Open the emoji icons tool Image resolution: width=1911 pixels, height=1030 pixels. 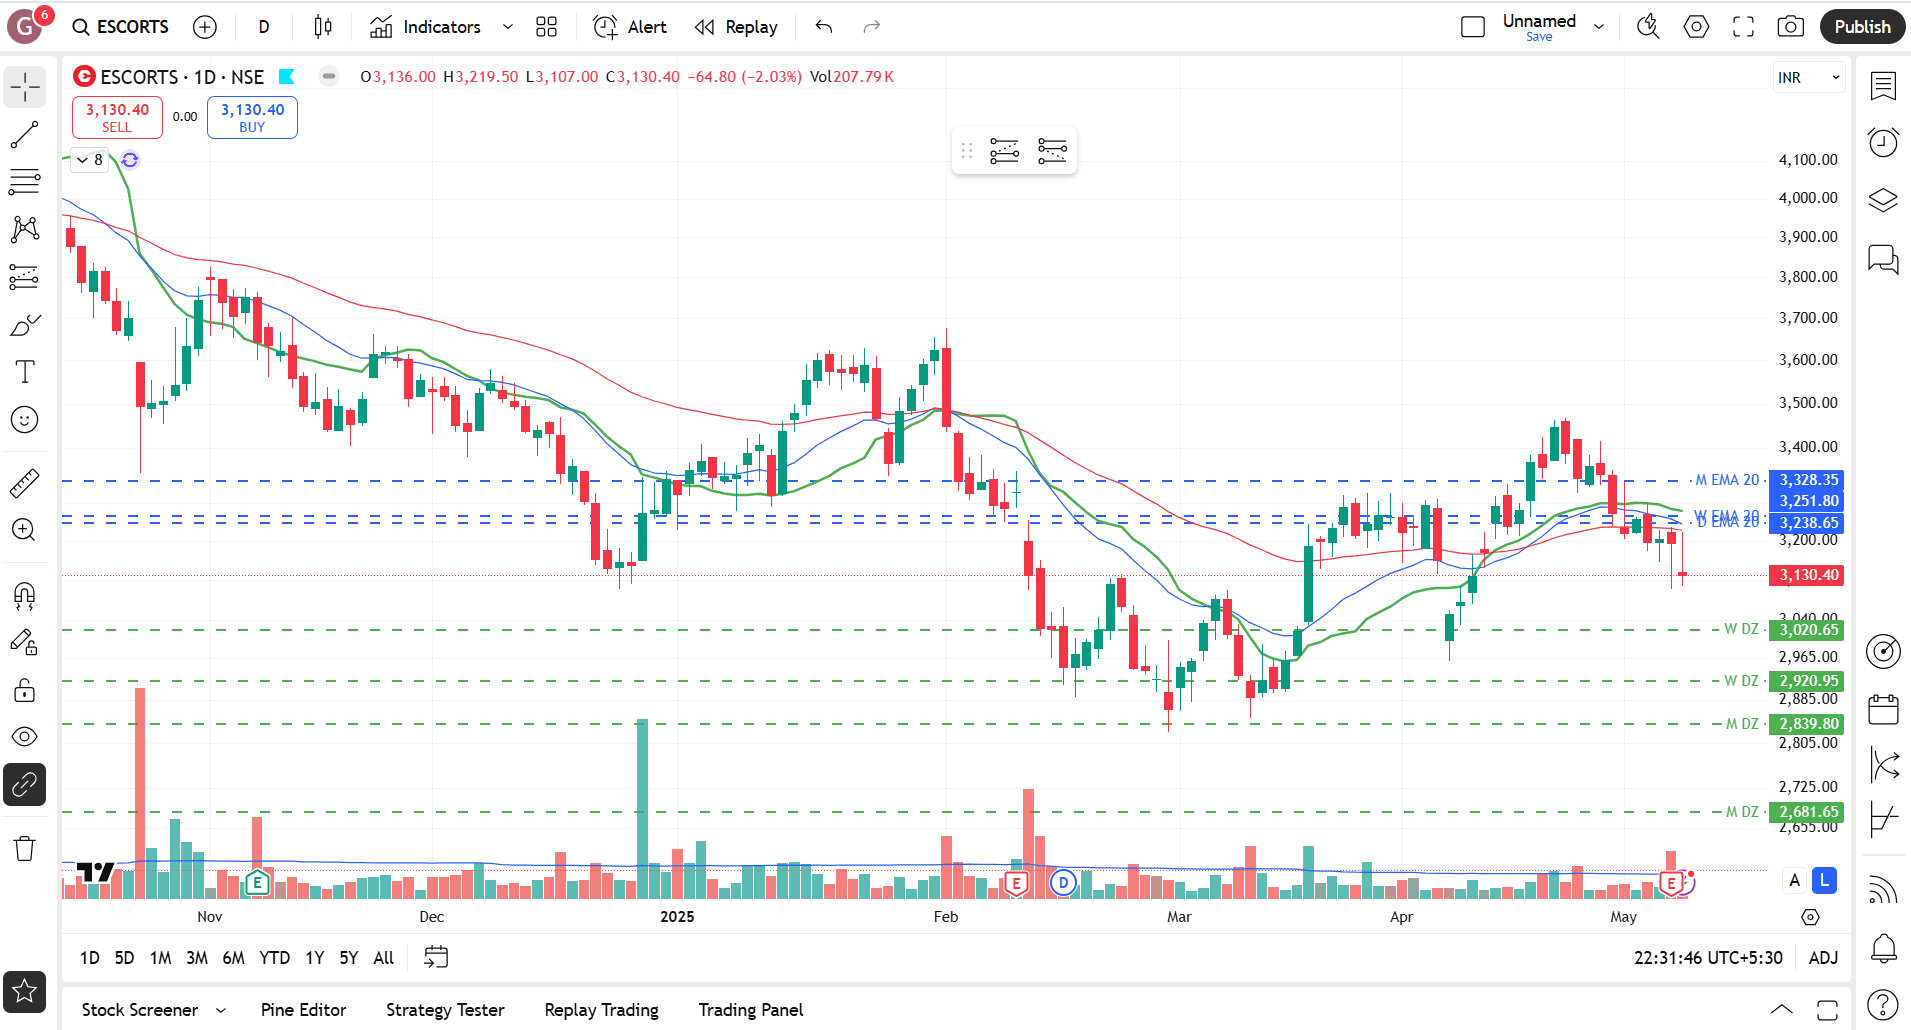pos(25,420)
